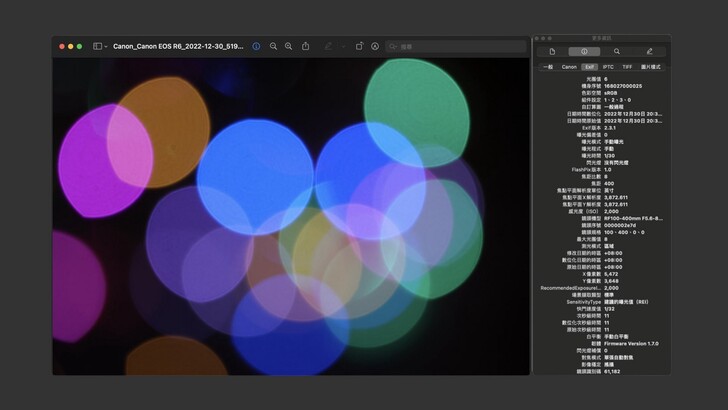Switch to the Canon metadata tab
Screen dimensions: 728x410
pos(569,67)
